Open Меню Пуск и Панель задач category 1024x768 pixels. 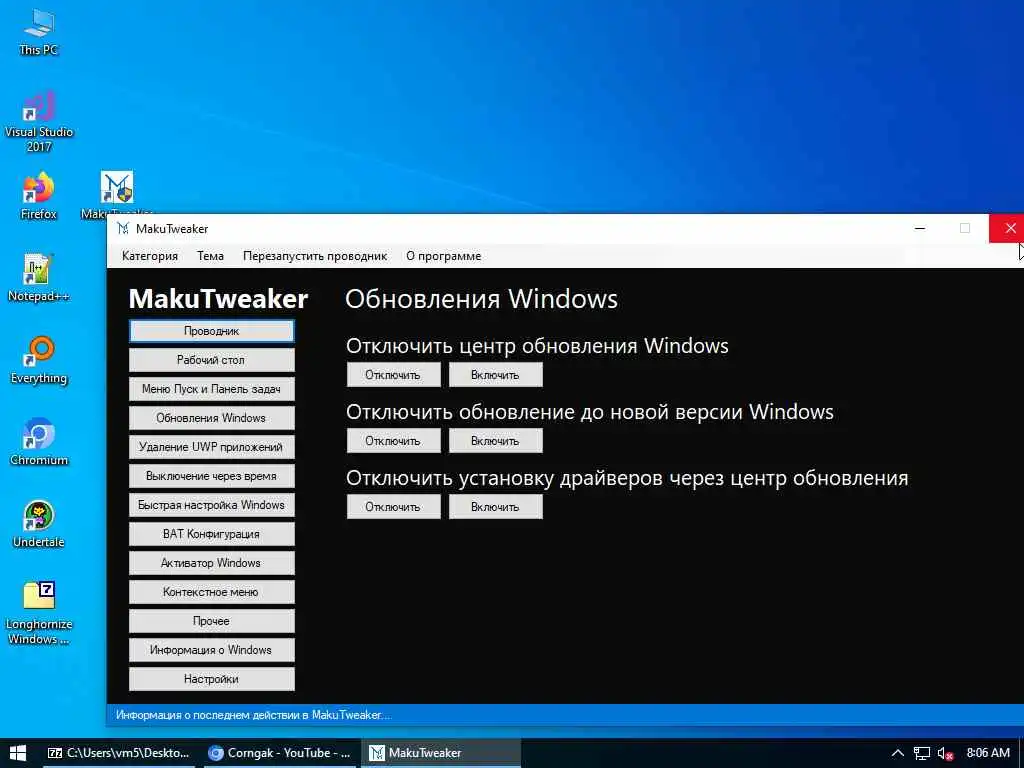click(212, 389)
